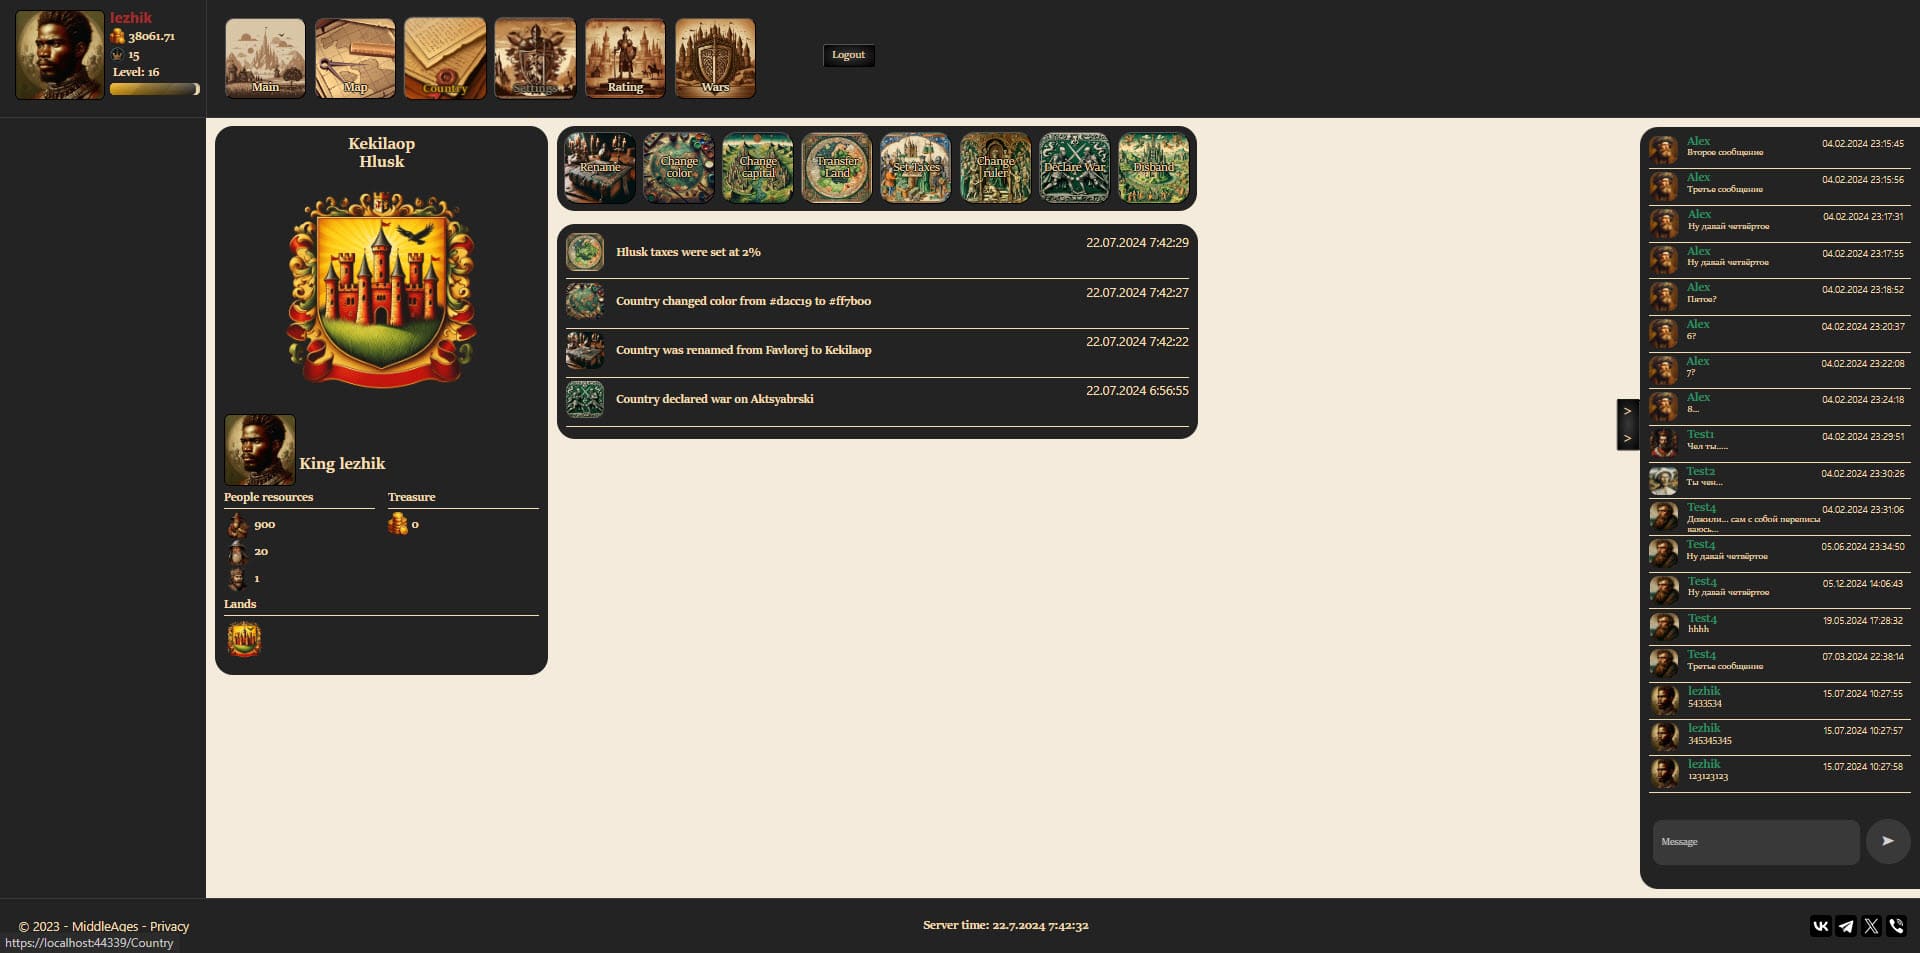
Task: Open the Telegram social icon in footer
Action: 1846,926
